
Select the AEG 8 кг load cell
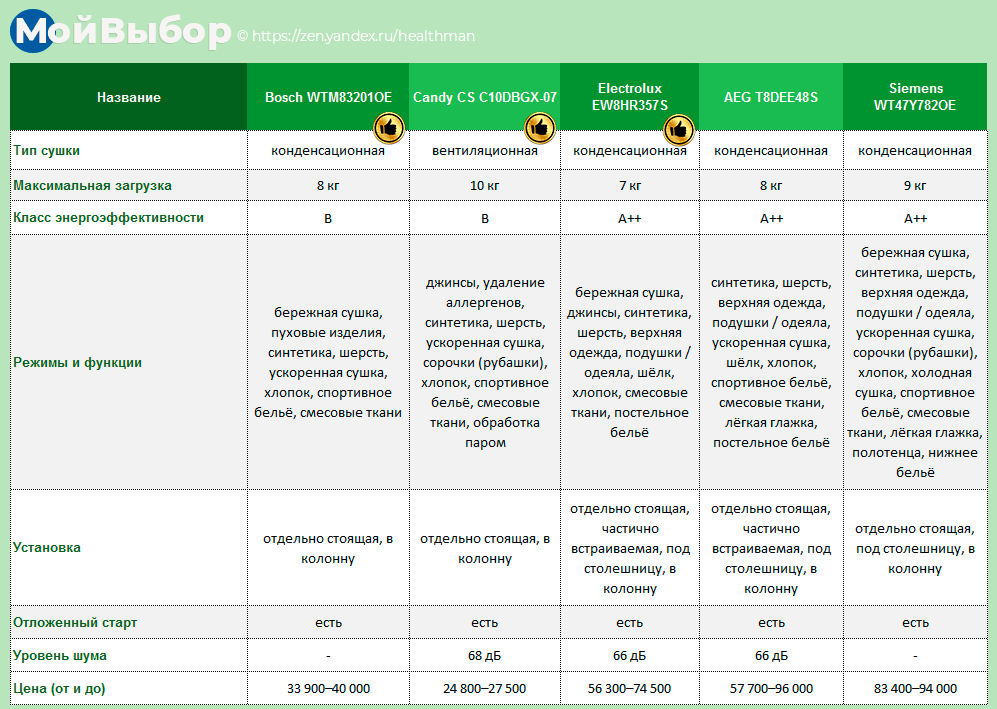(x=771, y=186)
